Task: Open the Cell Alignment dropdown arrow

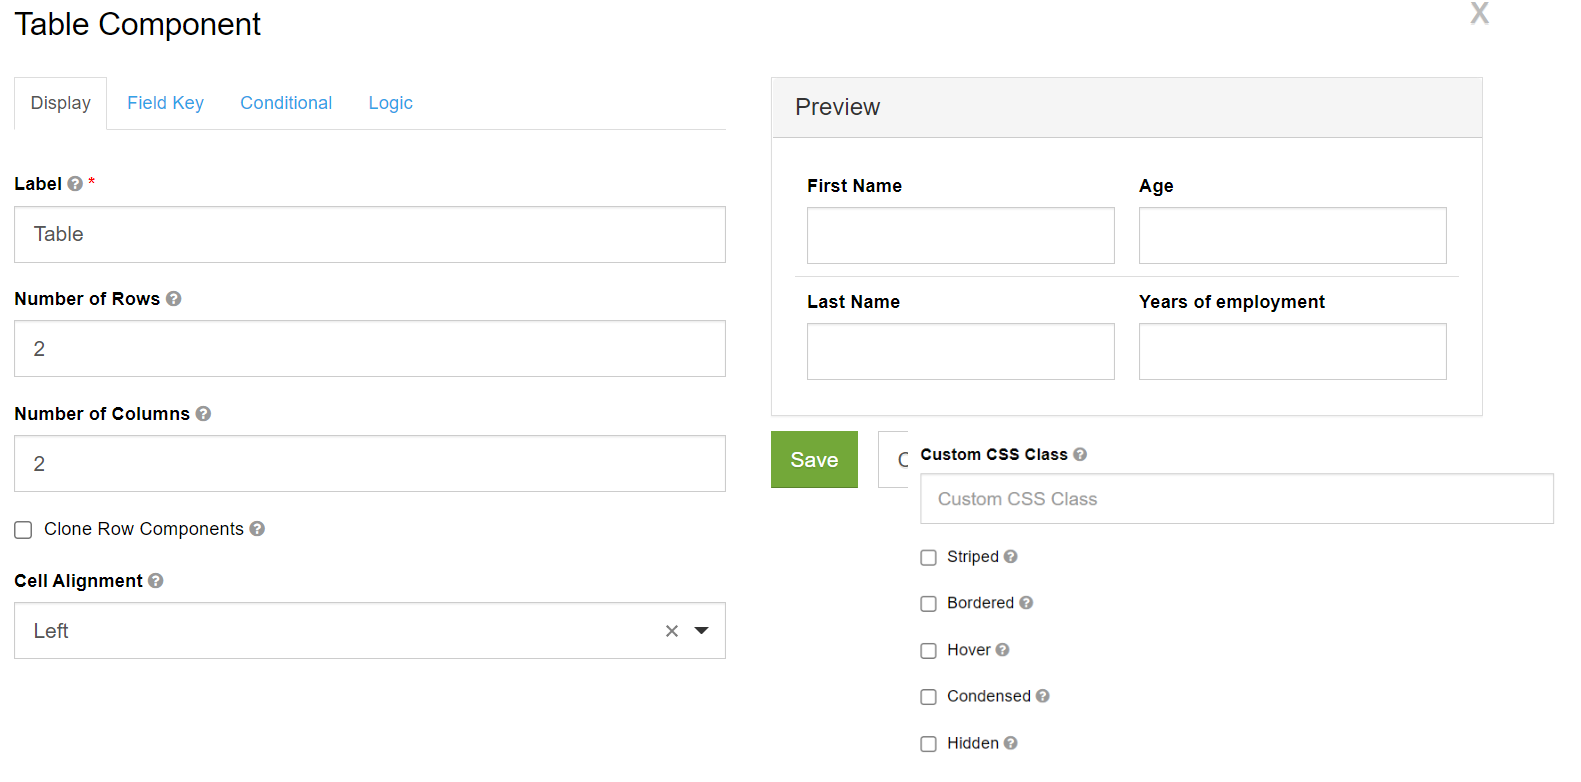Action: [x=702, y=631]
